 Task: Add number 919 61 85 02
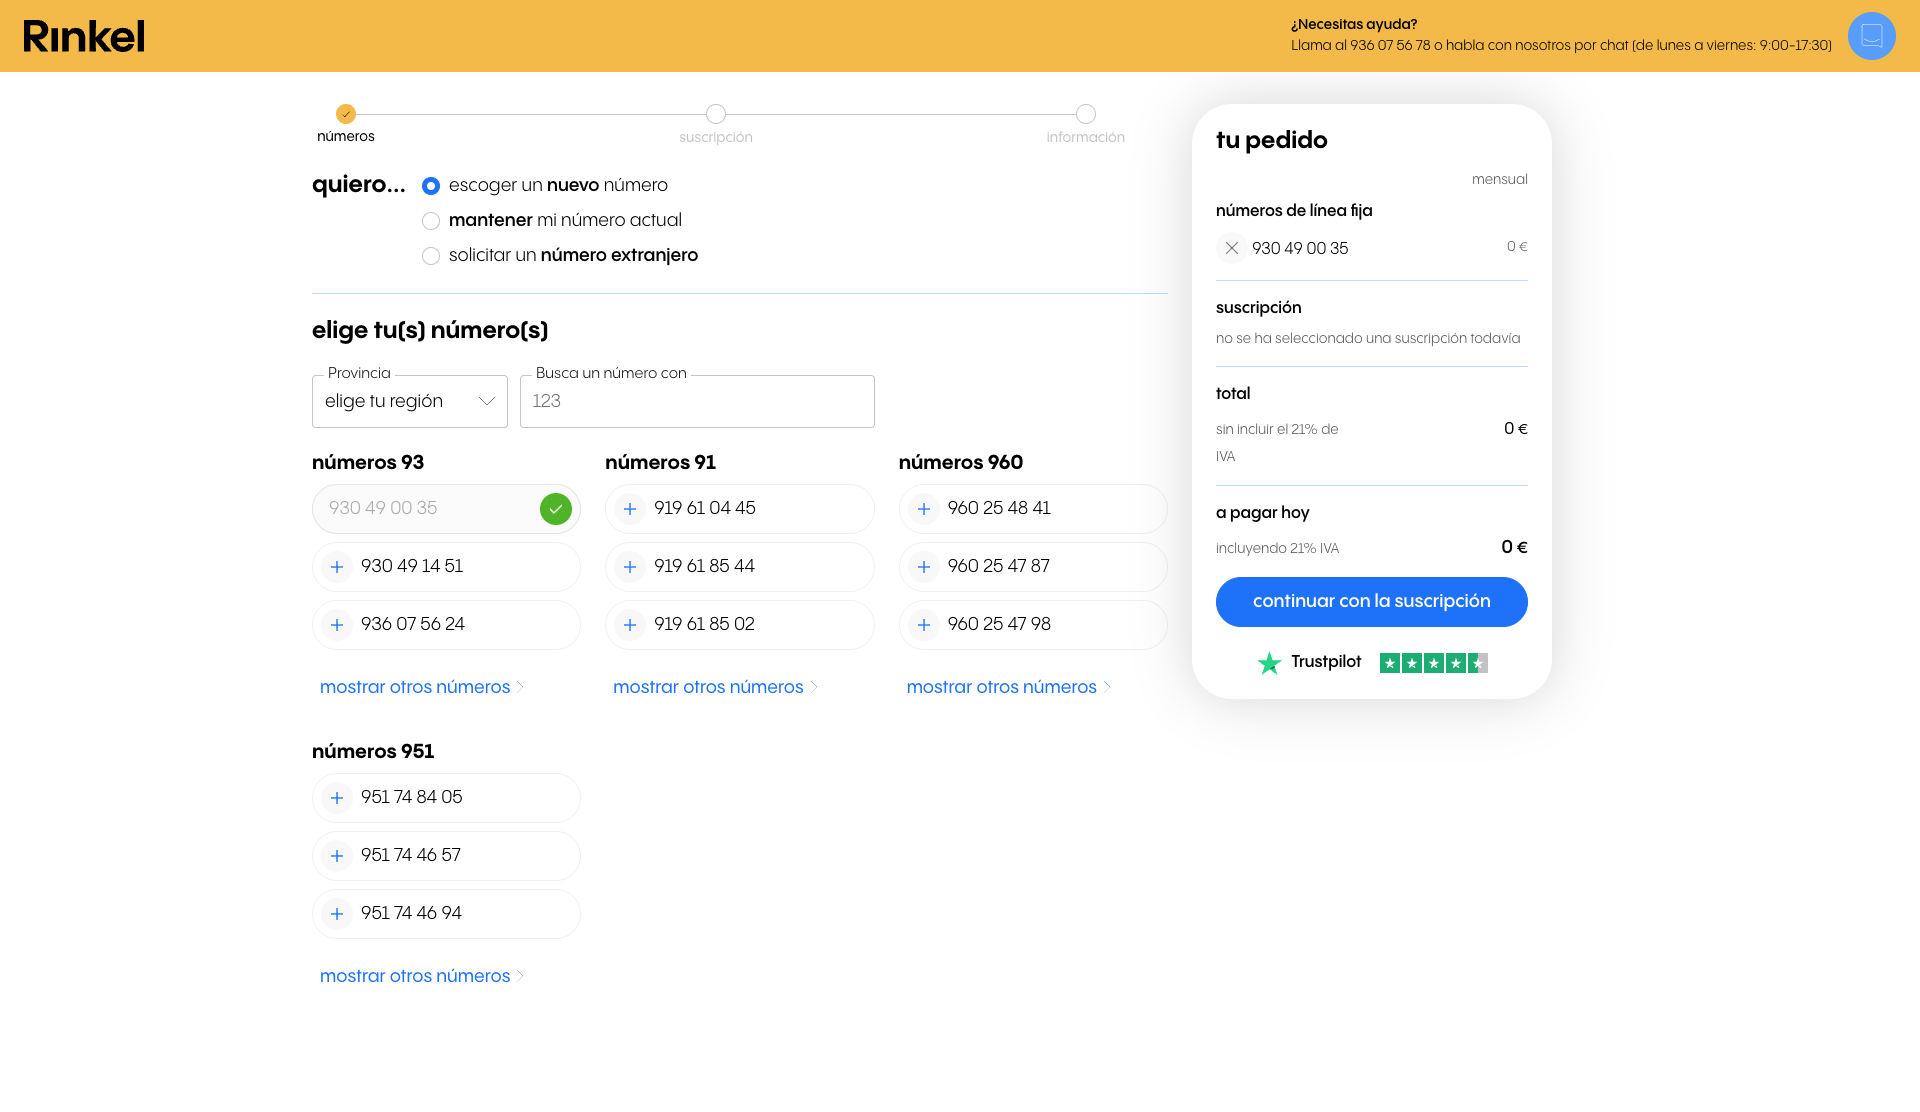tap(630, 625)
